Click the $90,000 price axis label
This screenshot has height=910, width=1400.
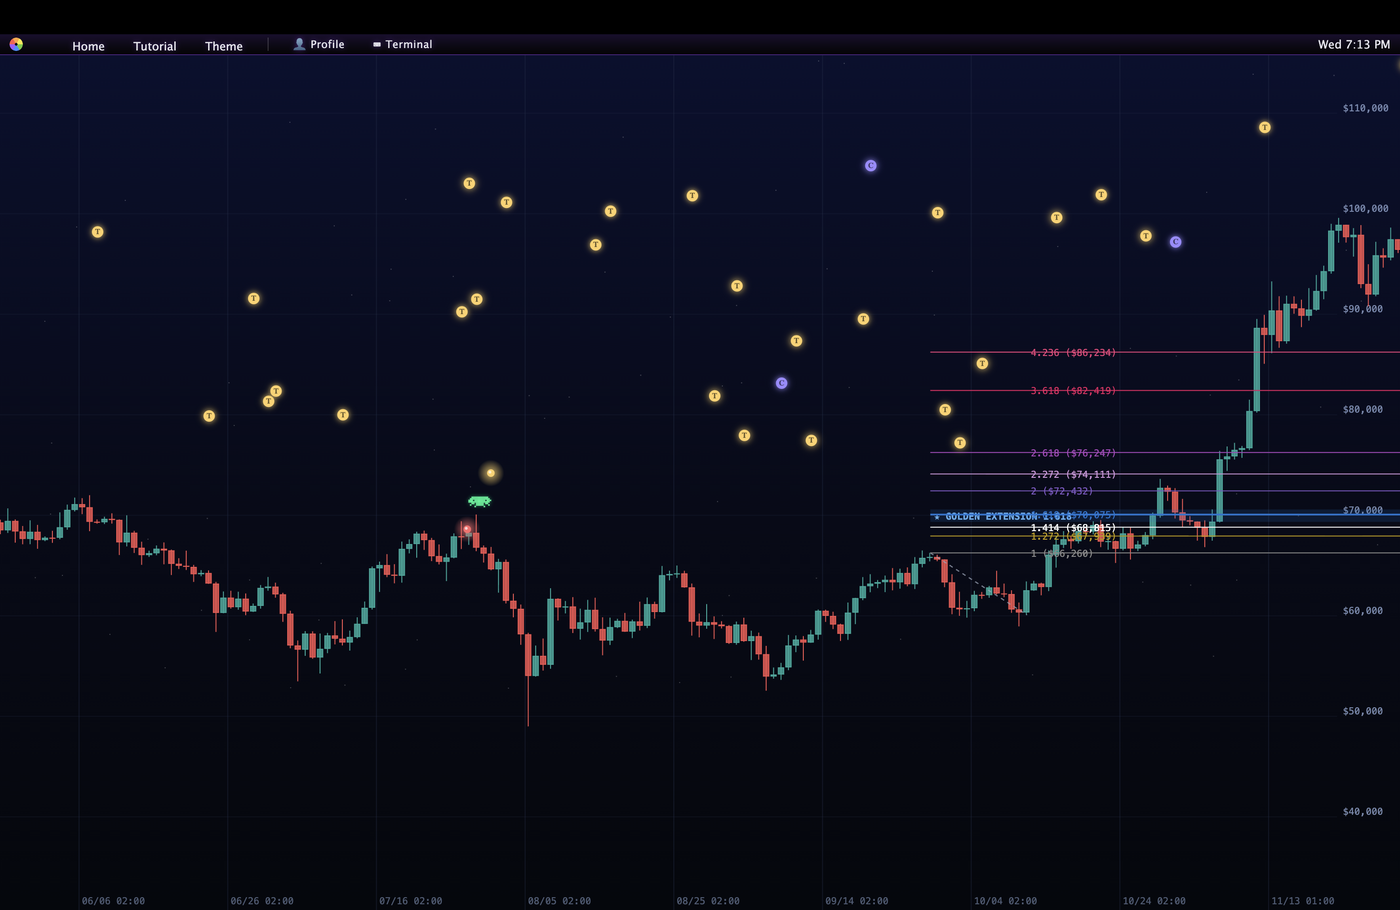coord(1362,309)
